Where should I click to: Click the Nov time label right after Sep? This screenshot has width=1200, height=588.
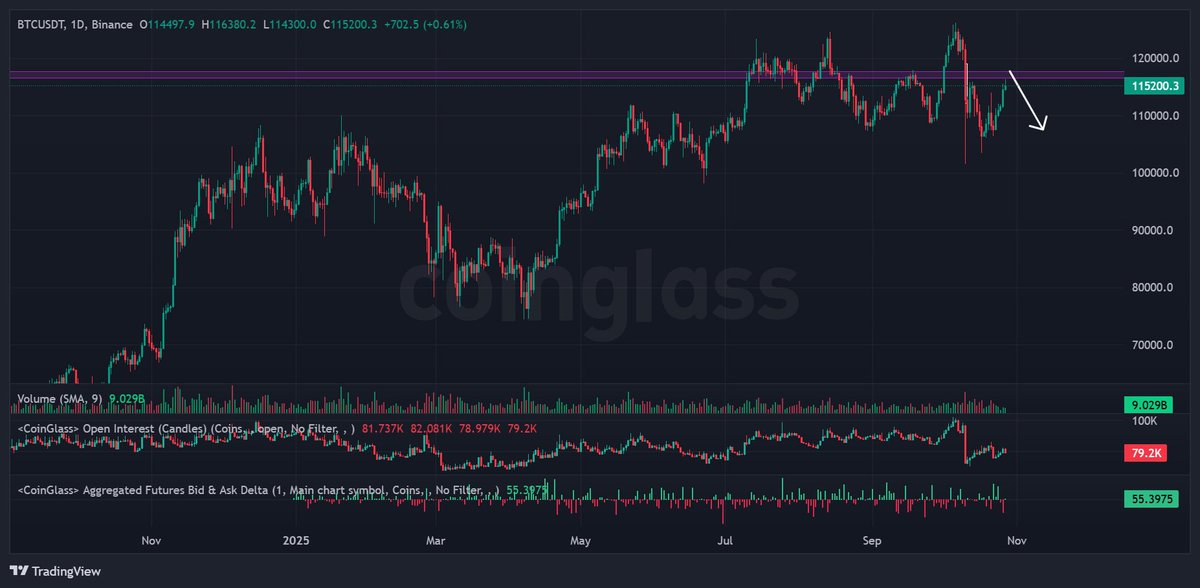(1016, 539)
